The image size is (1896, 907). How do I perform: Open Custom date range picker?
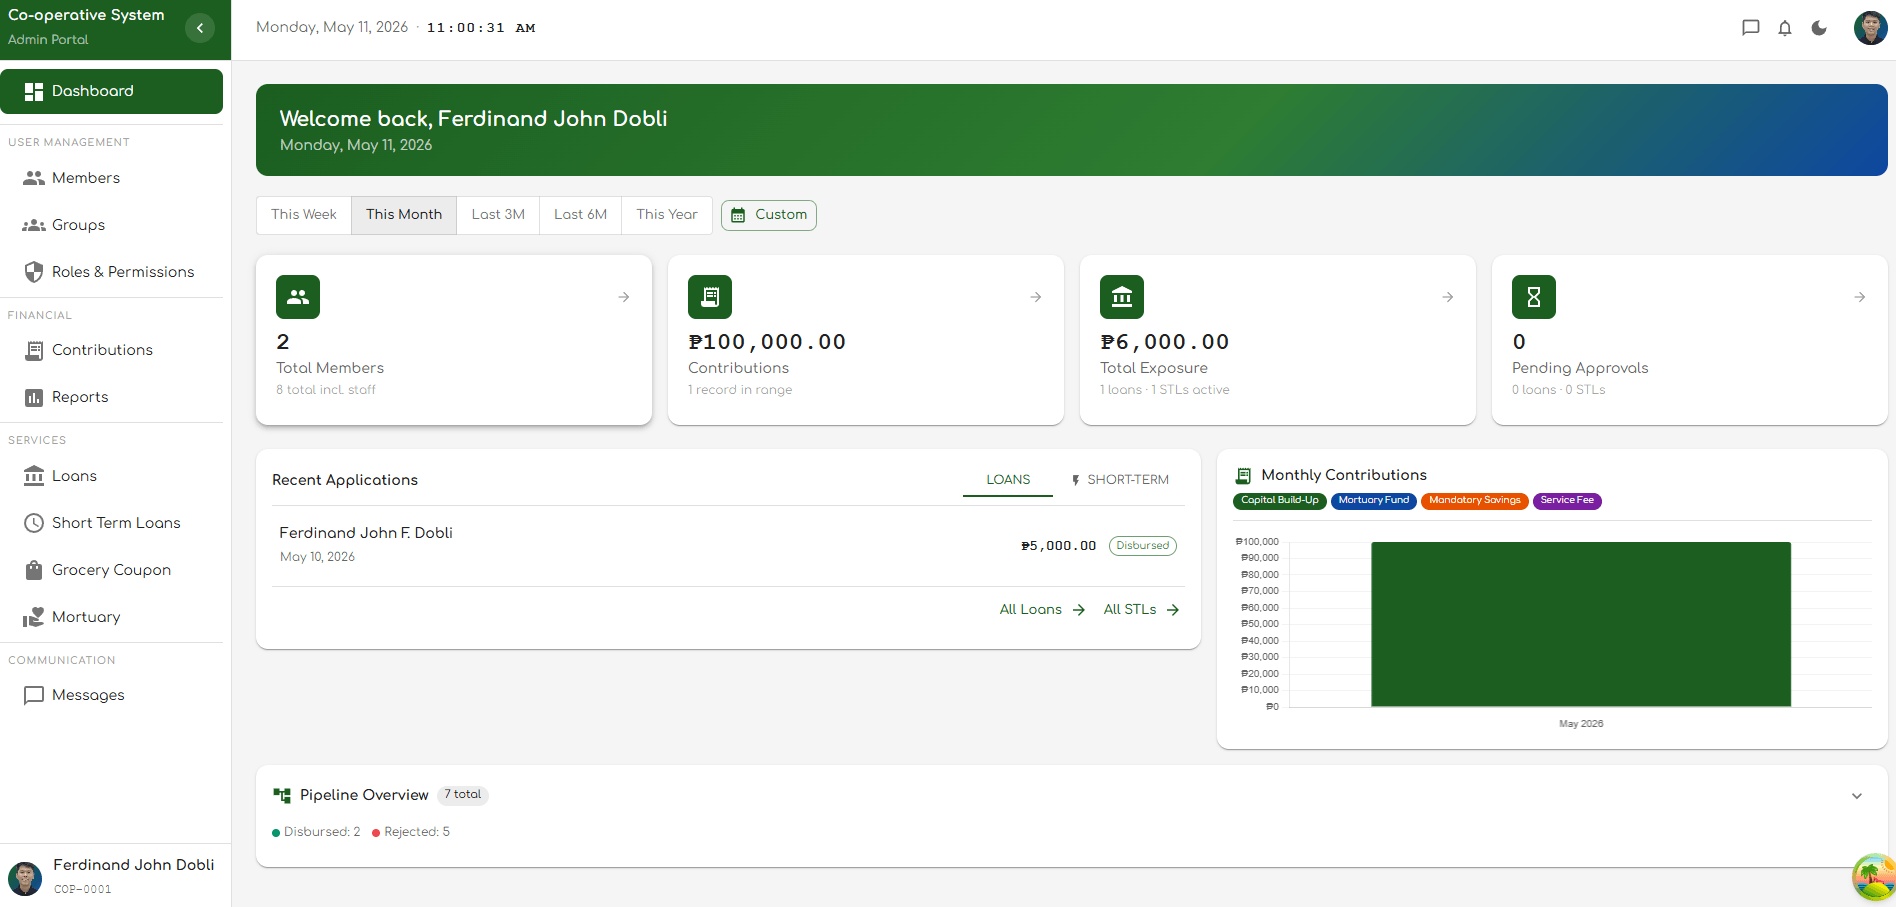coord(769,215)
